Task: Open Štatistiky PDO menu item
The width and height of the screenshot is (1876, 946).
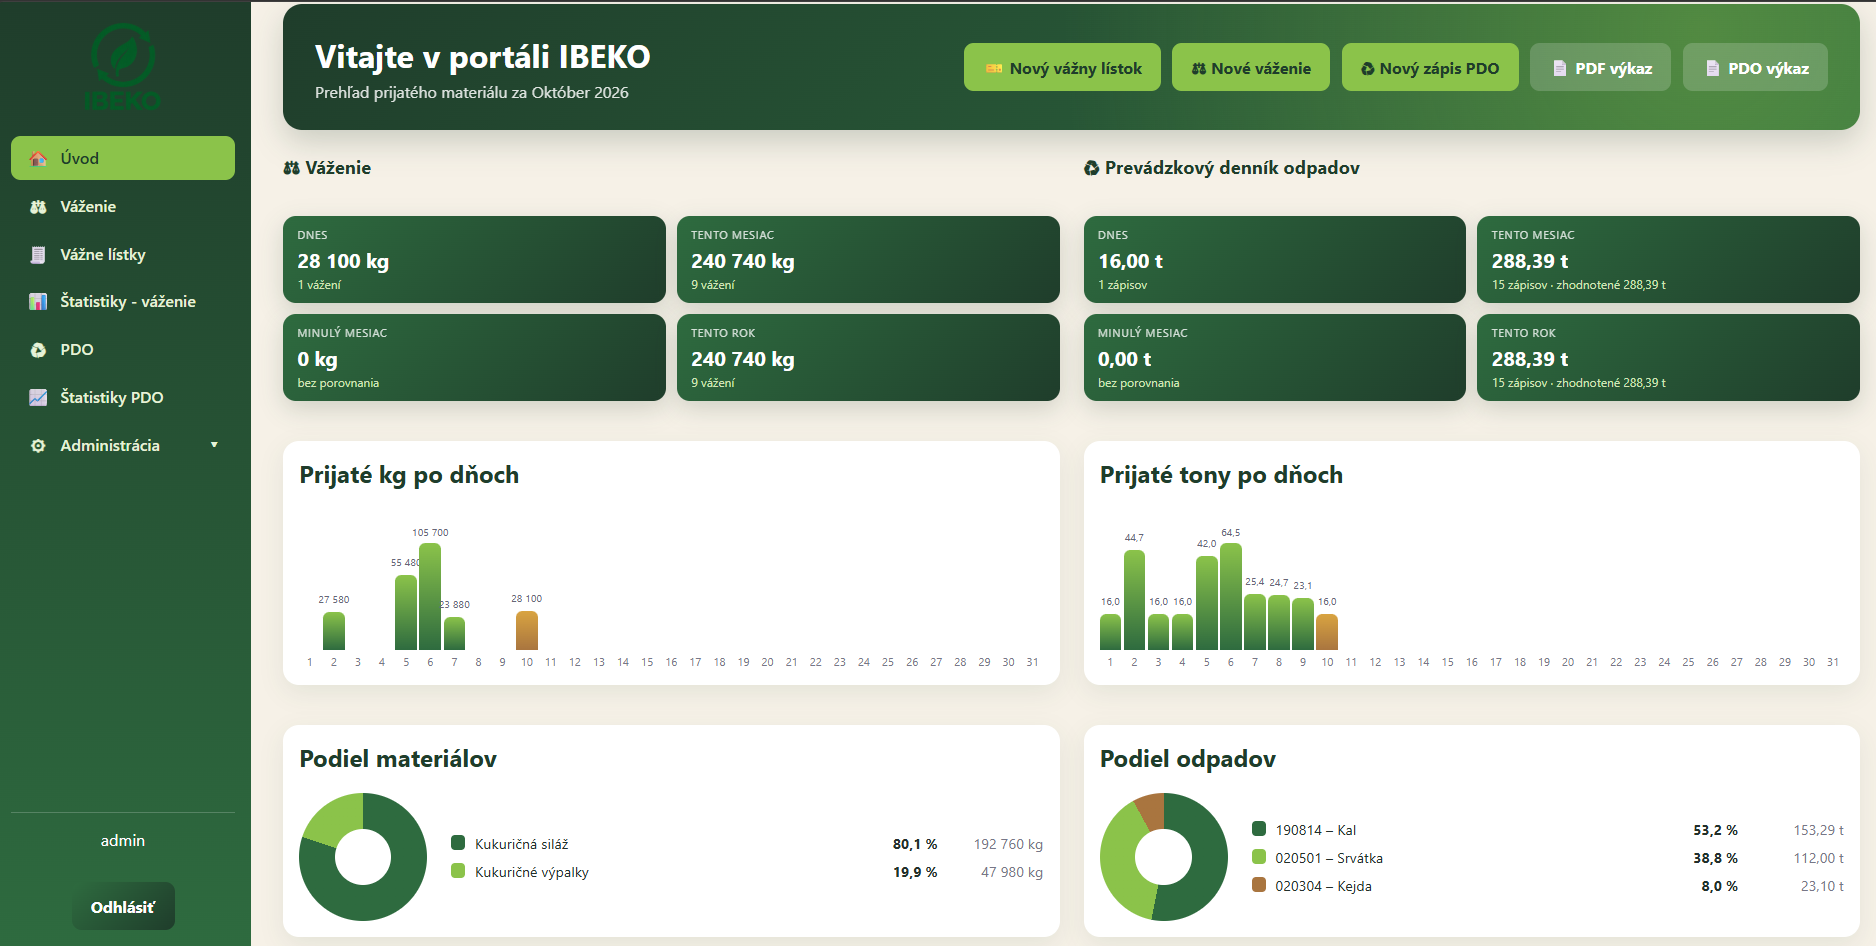Action: click(123, 397)
